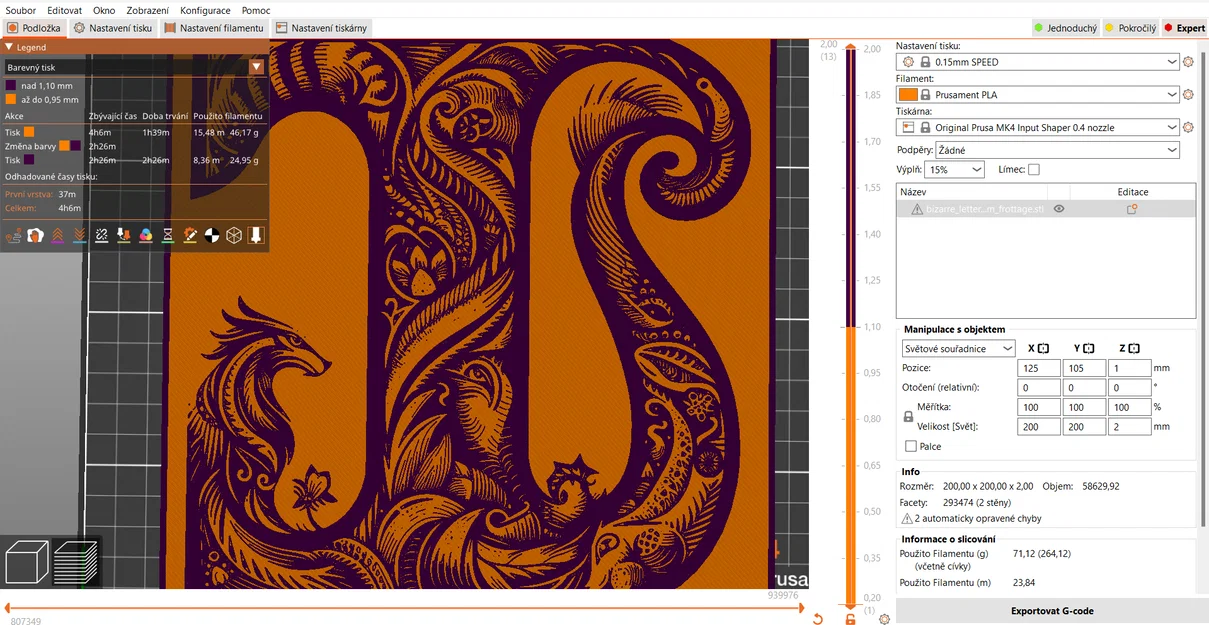Toggle Travel moves visibility in legend
Image resolution: width=1209 pixels, height=625 pixels.
pyautogui.click(x=13, y=235)
